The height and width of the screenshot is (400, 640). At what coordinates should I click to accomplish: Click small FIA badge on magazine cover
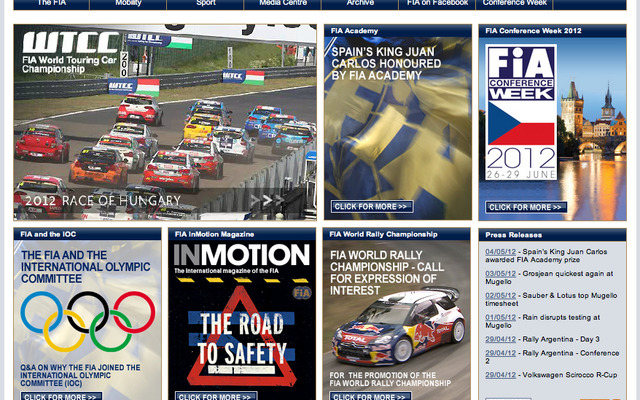click(302, 293)
